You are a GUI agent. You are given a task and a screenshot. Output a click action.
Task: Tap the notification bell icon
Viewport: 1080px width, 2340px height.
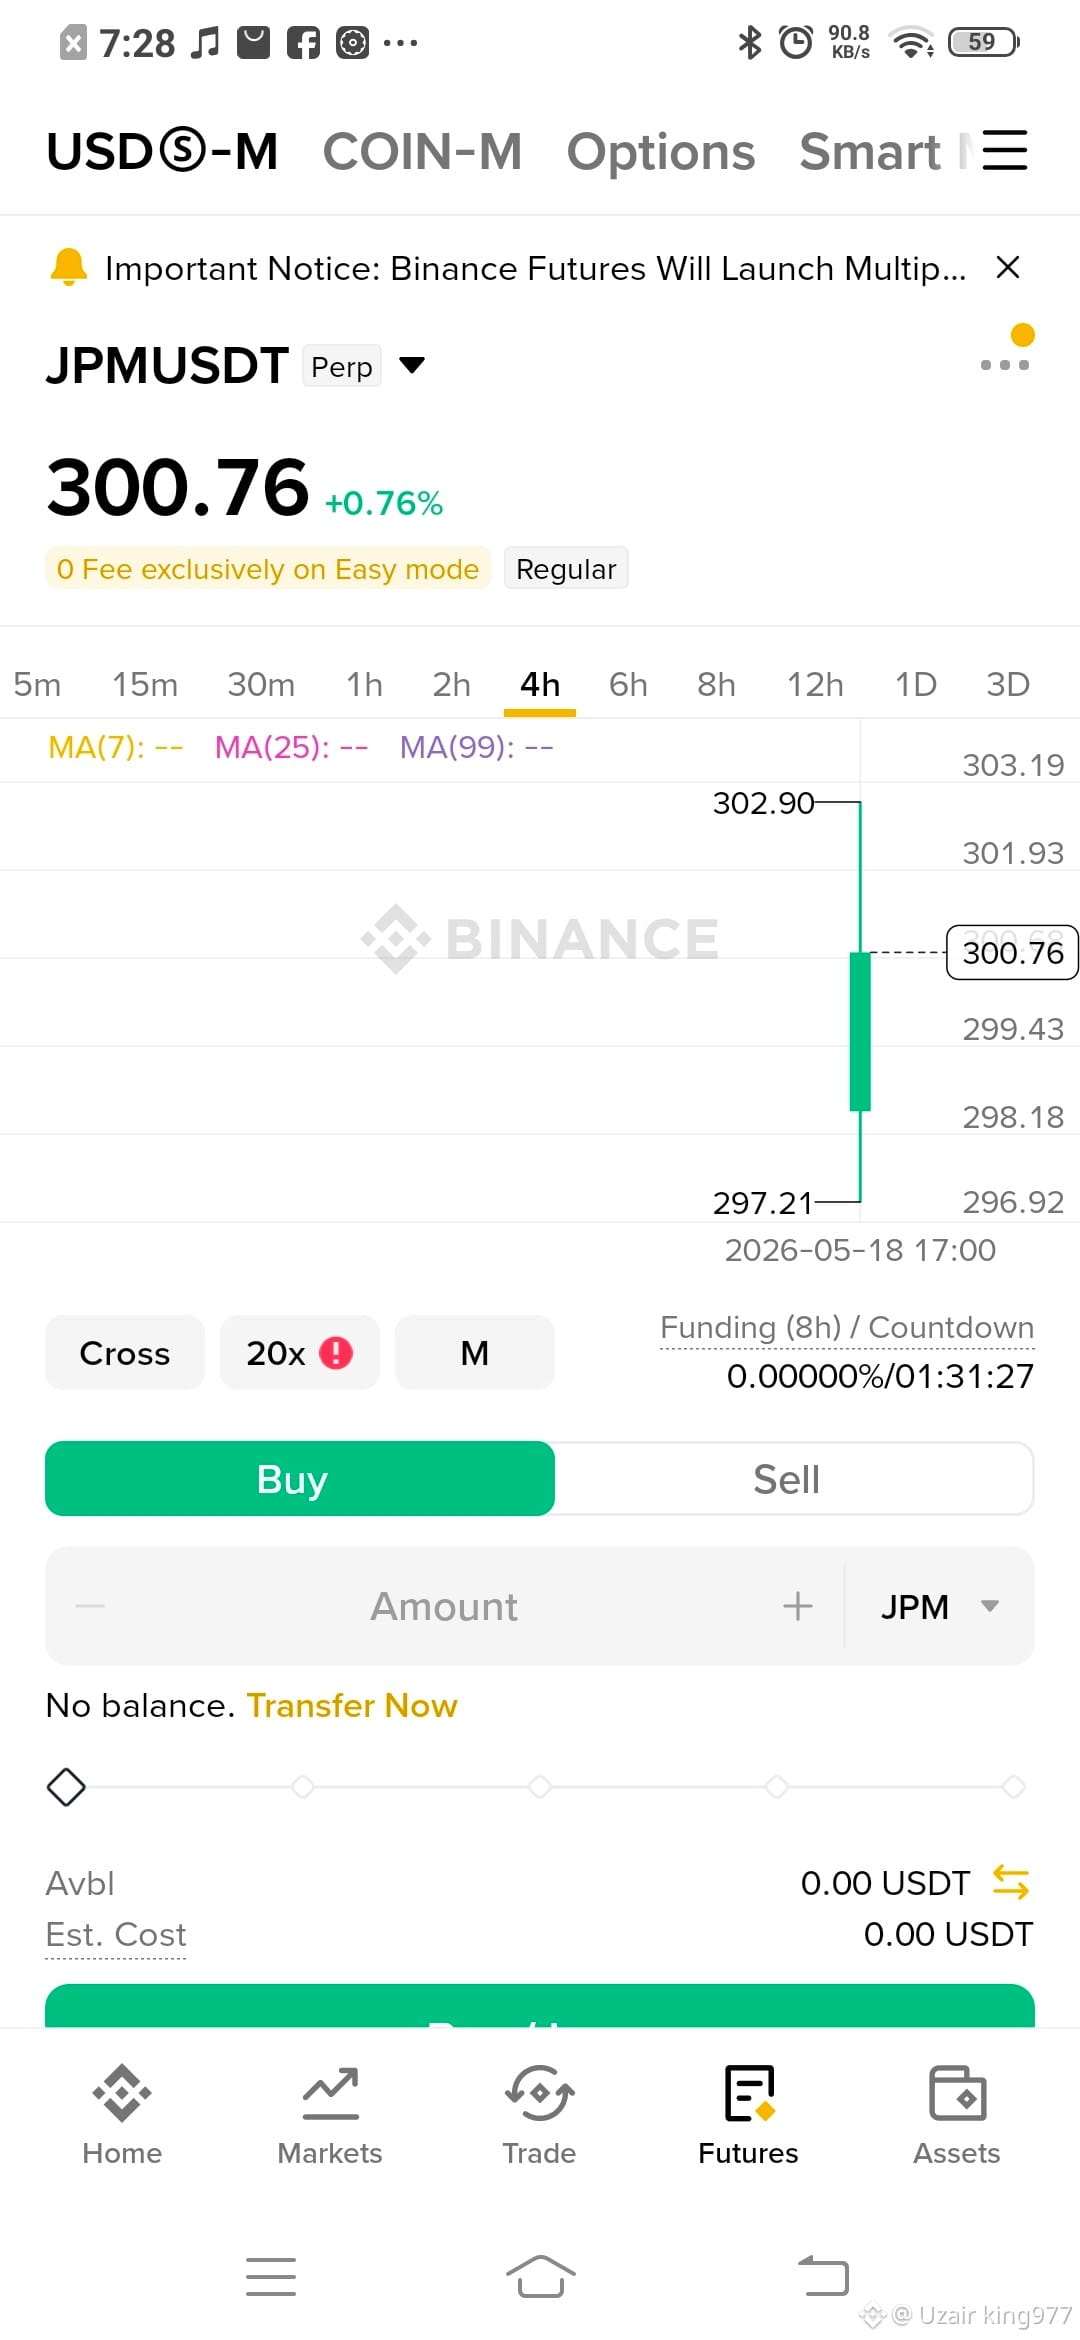tap(69, 268)
